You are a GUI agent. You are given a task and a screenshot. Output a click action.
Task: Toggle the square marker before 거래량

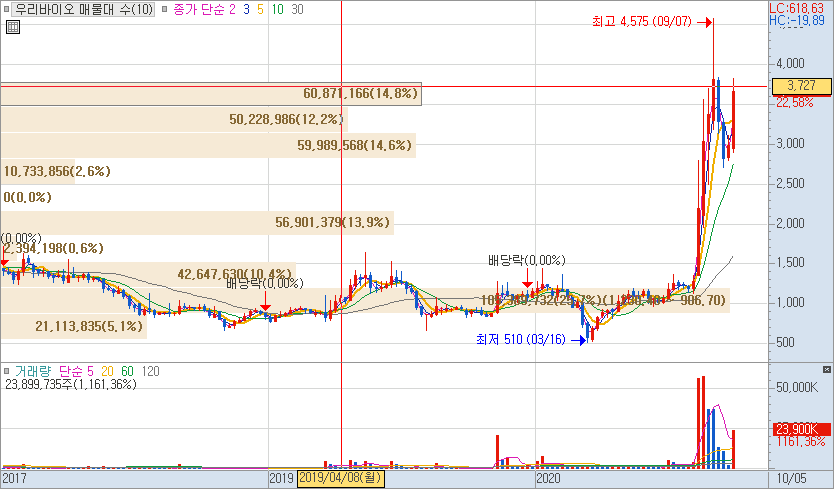point(6,371)
